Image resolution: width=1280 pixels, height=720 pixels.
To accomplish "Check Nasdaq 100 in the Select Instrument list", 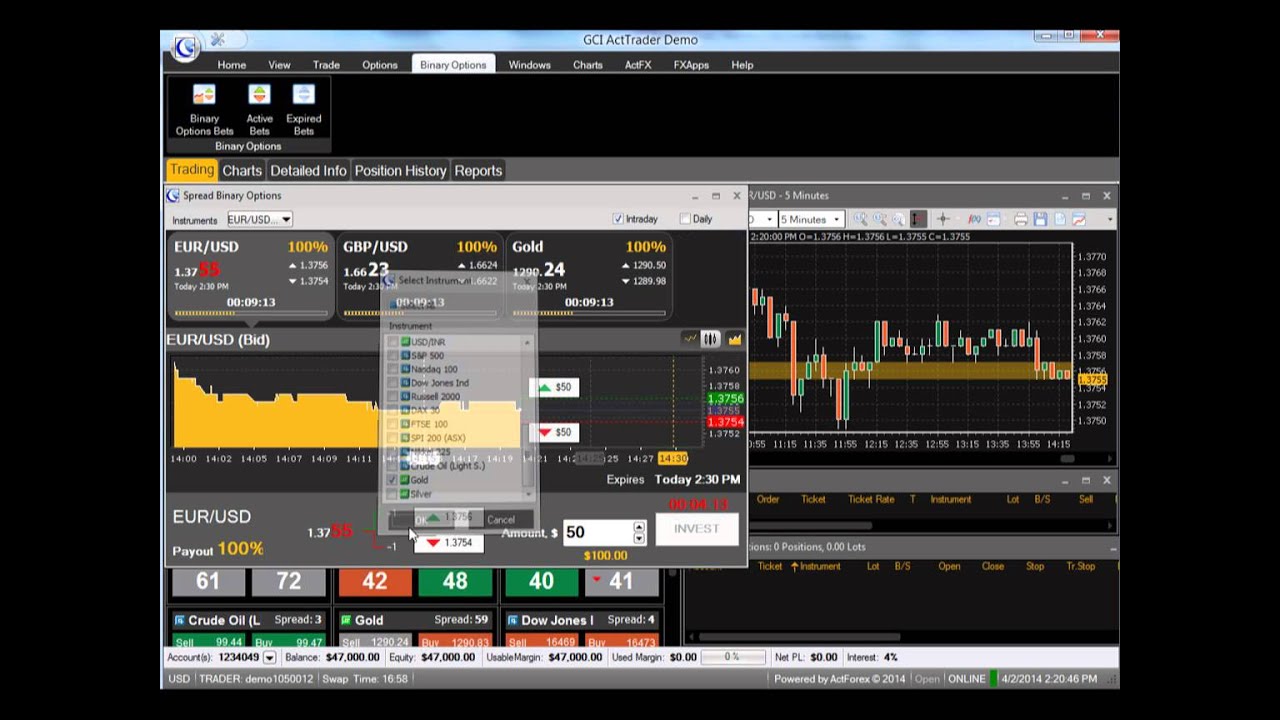I will coord(392,370).
